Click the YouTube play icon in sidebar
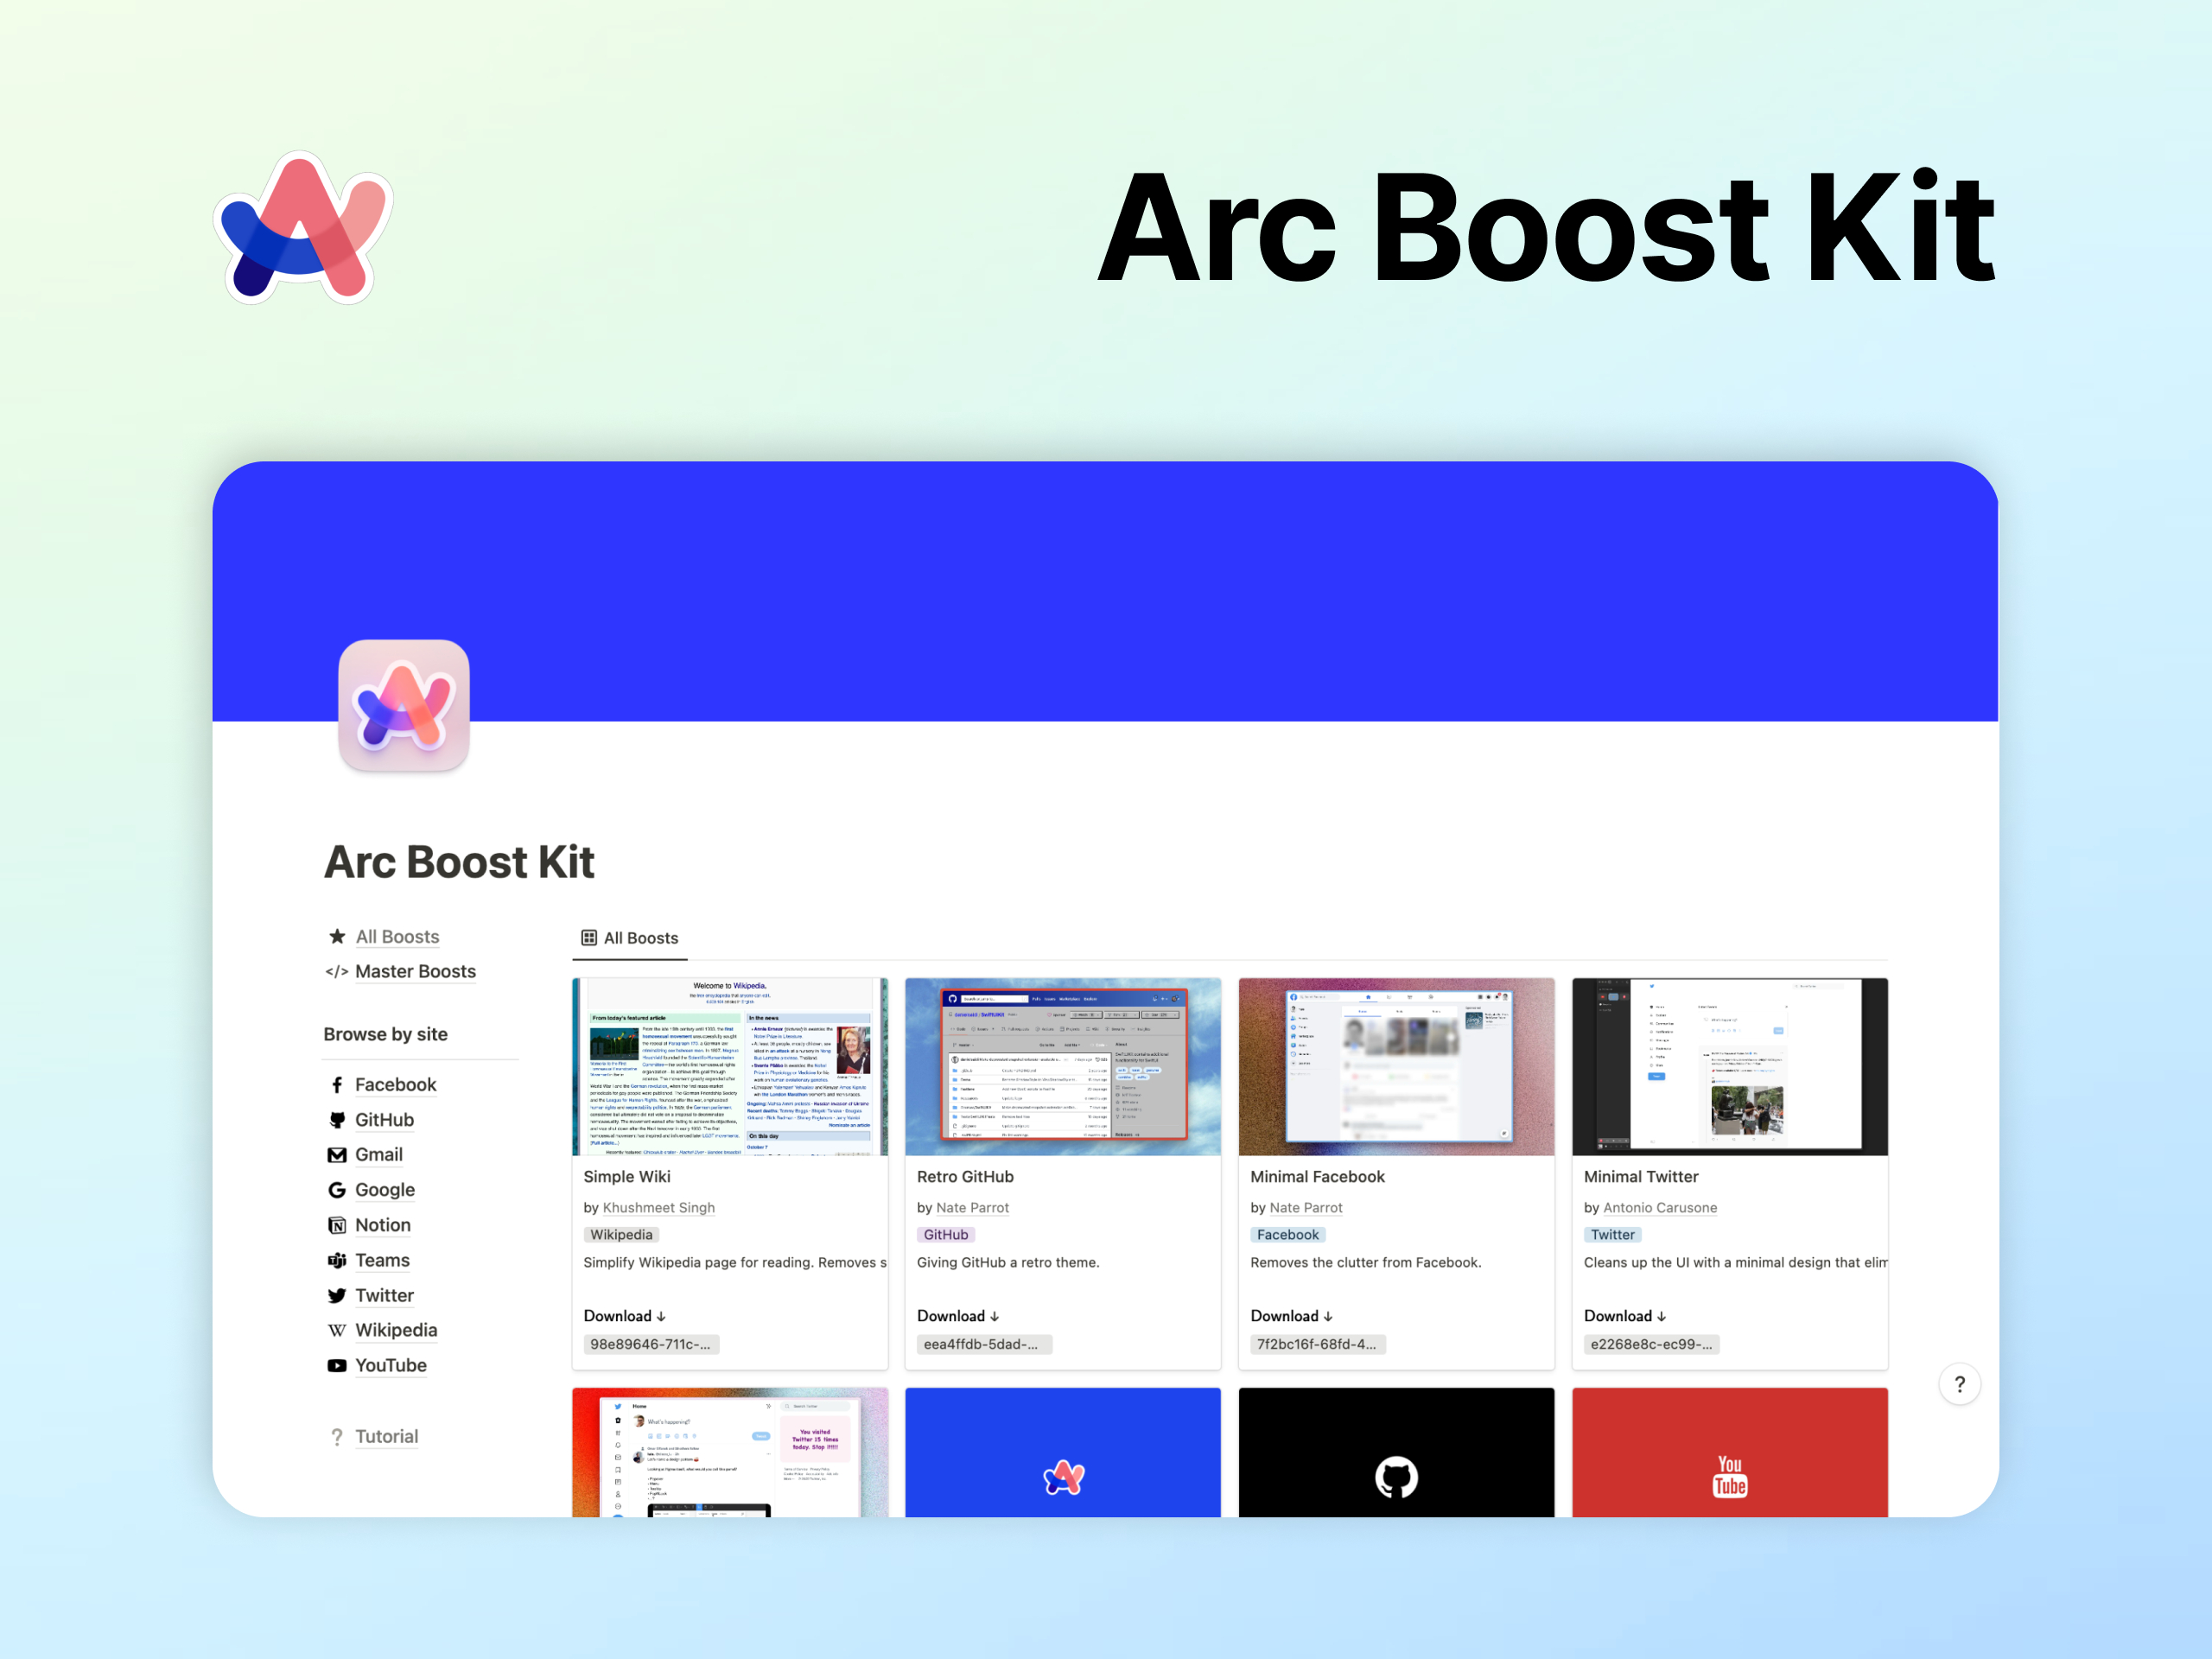Viewport: 2212px width, 1659px height. (x=337, y=1366)
